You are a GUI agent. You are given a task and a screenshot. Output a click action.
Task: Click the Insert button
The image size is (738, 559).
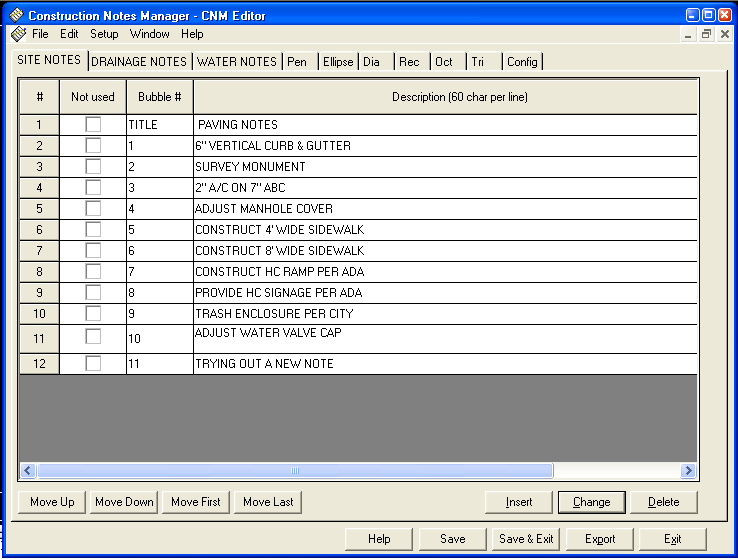[519, 502]
